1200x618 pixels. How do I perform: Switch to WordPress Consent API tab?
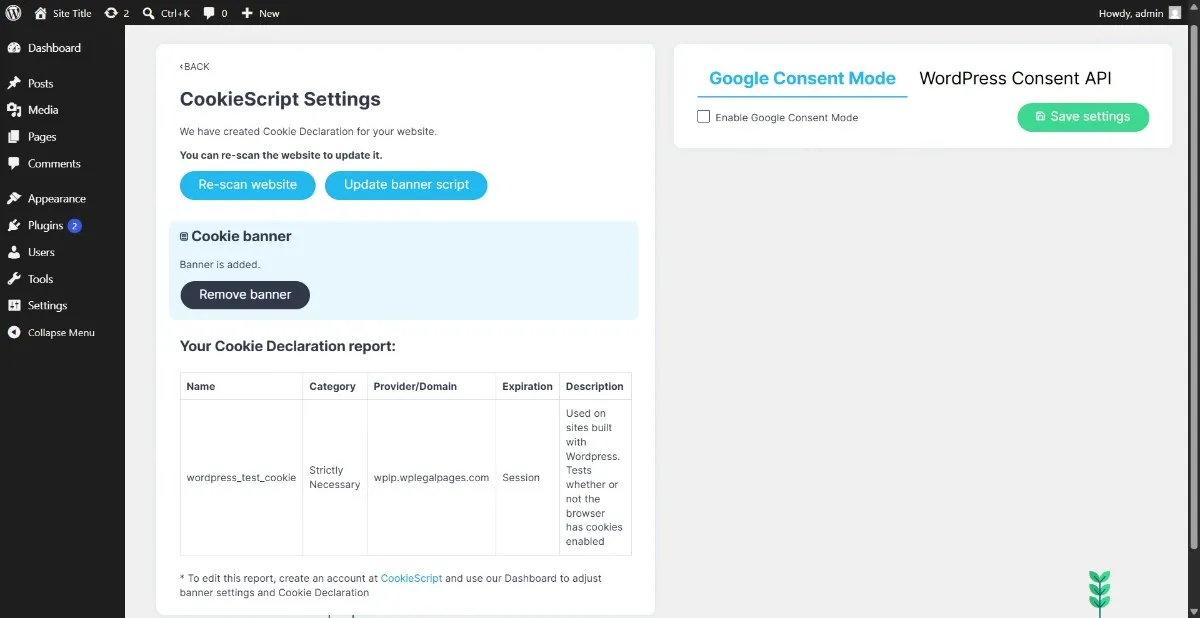pyautogui.click(x=1015, y=78)
